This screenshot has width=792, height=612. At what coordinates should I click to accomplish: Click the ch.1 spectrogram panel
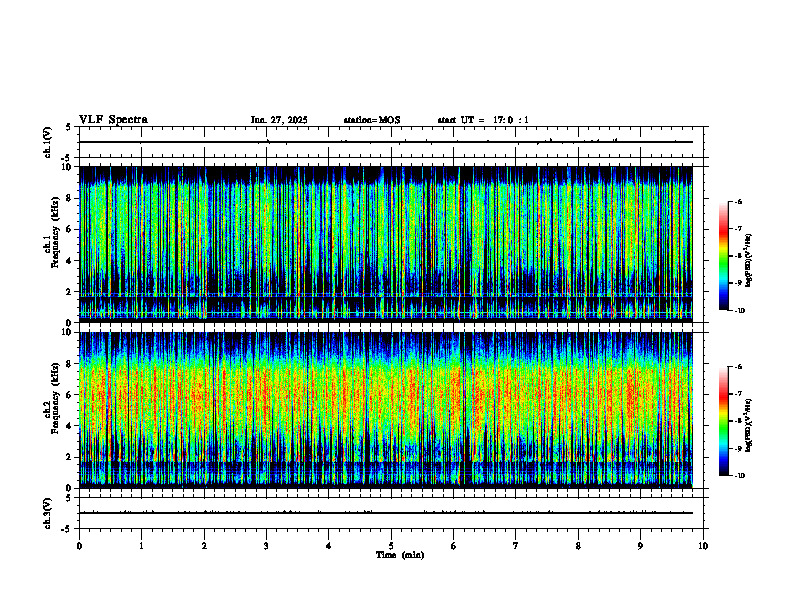pos(386,244)
